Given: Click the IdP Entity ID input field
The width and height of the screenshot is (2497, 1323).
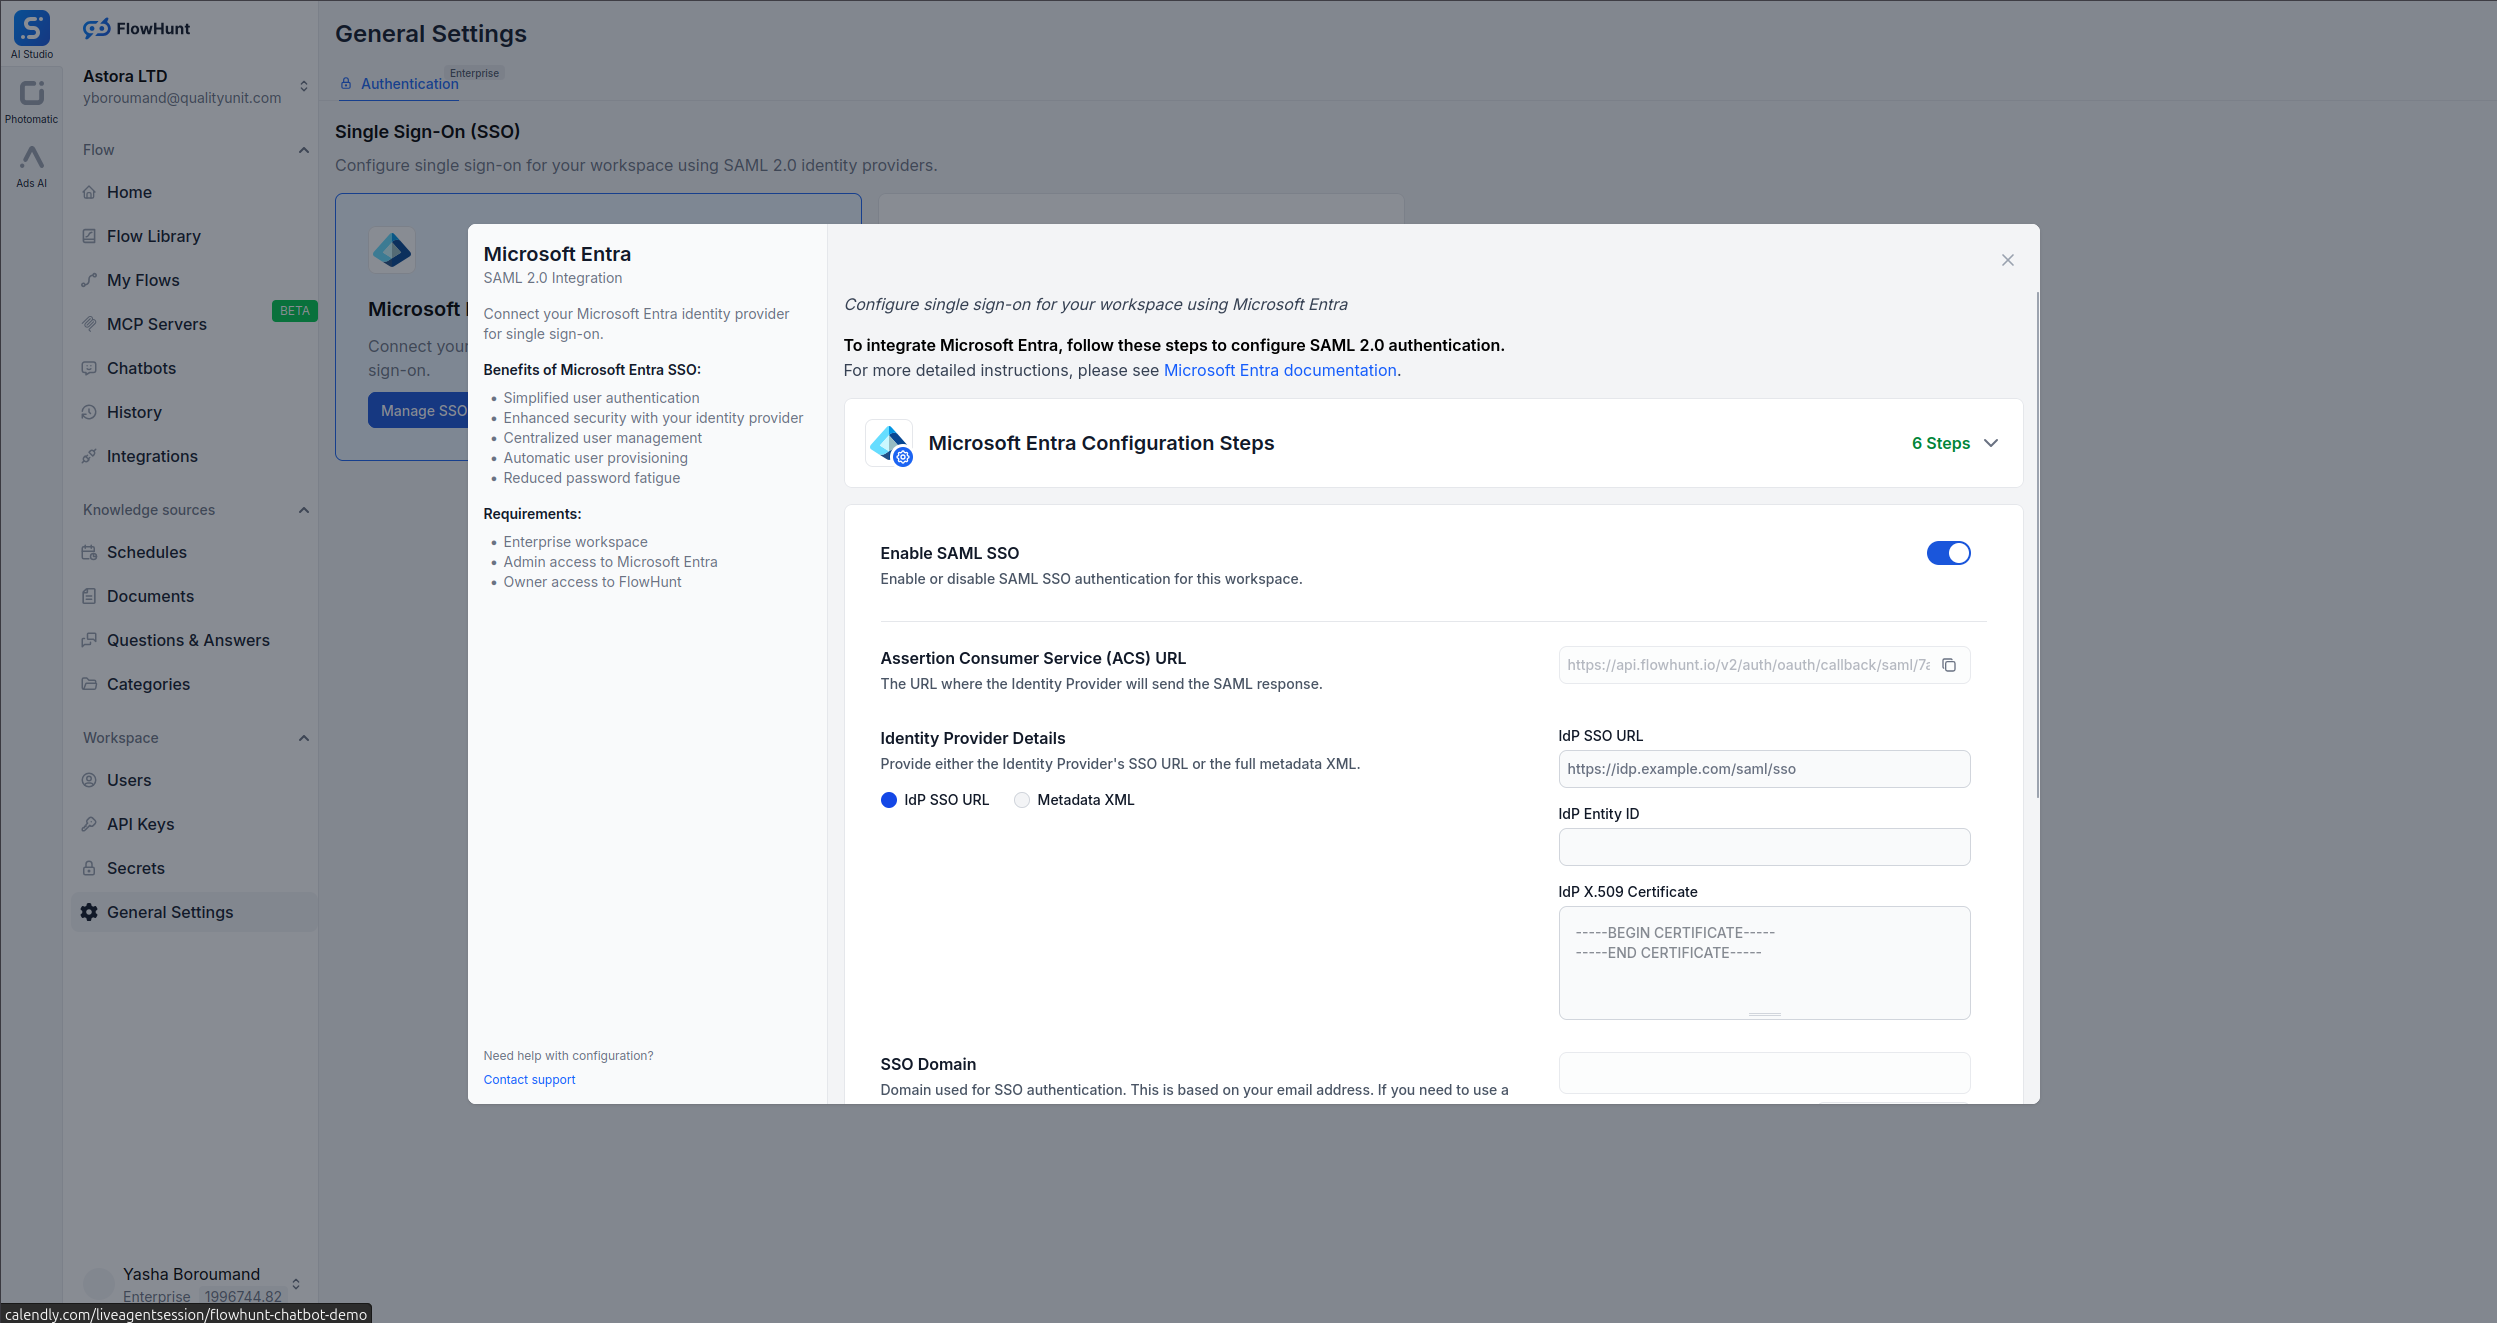Looking at the screenshot, I should point(1763,846).
